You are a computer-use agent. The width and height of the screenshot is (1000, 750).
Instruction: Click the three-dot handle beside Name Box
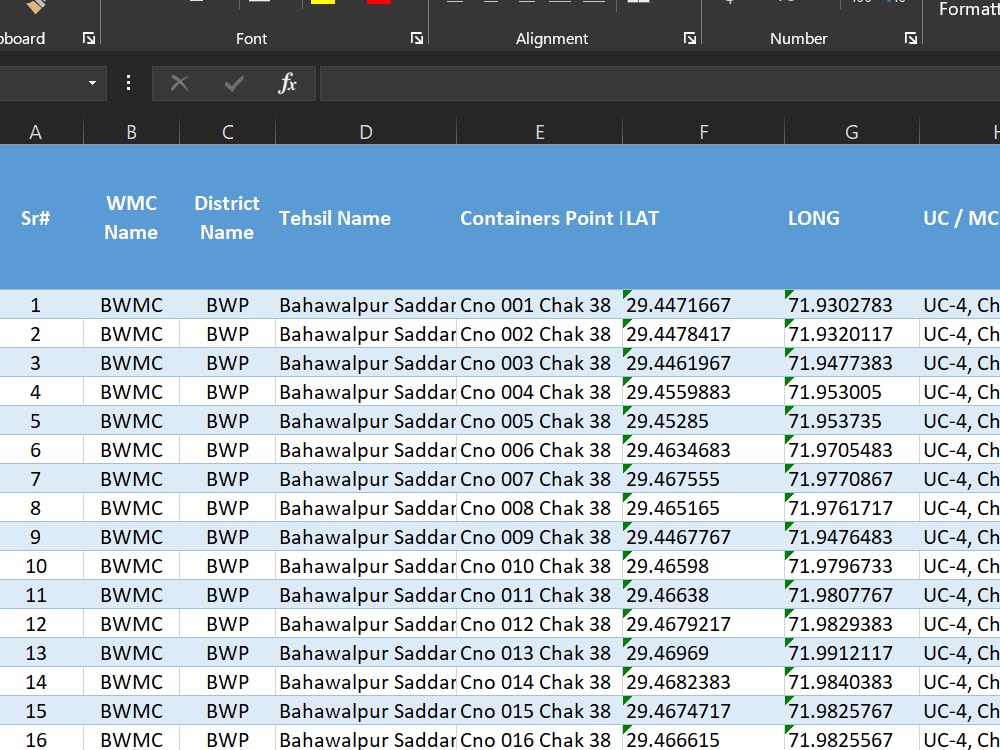tap(129, 84)
